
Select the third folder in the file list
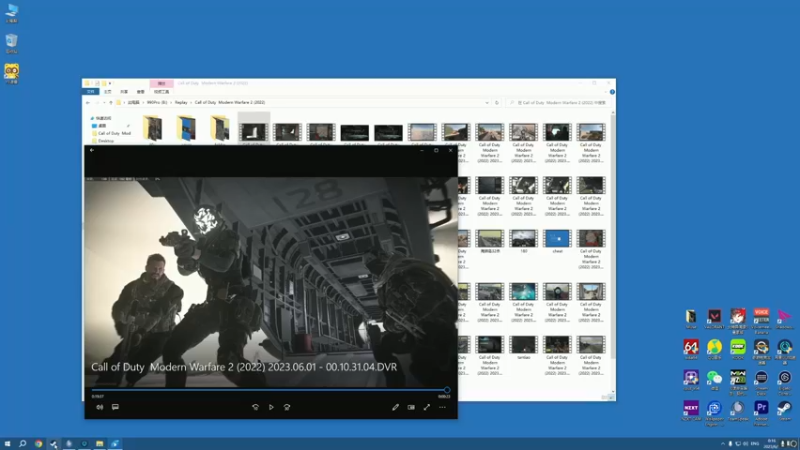click(219, 128)
